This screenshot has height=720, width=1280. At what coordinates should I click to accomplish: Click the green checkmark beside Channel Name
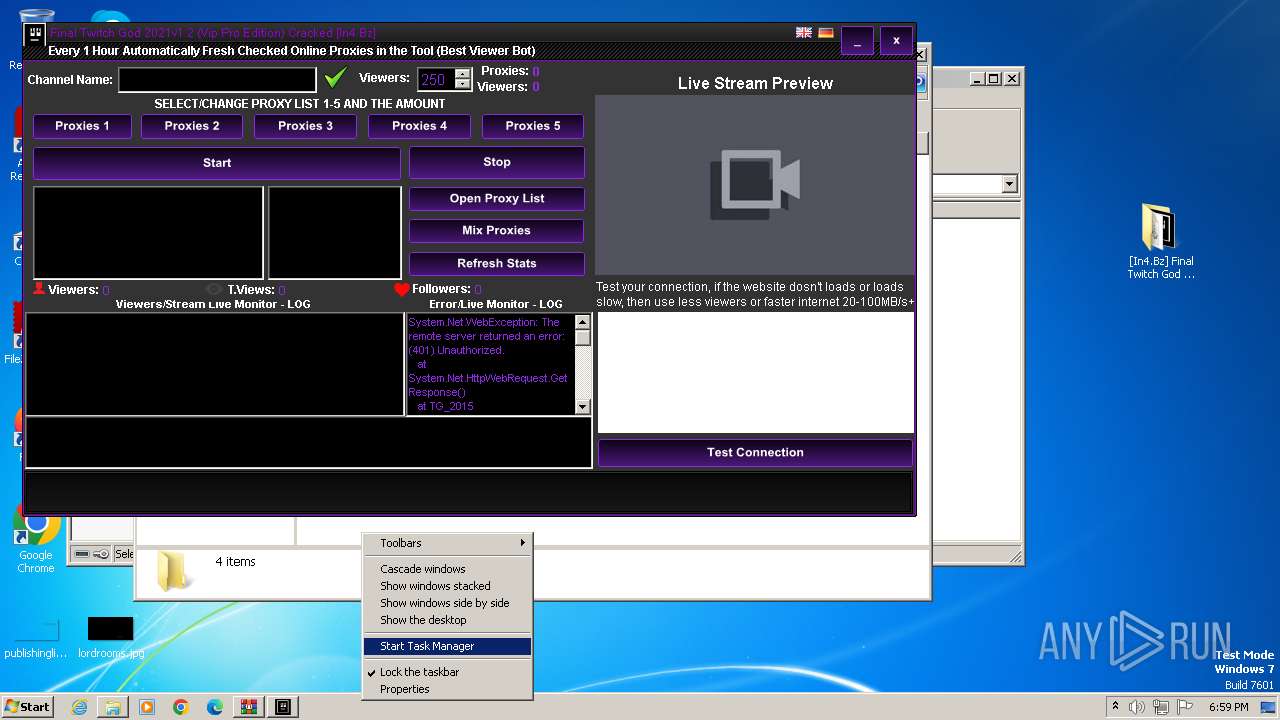(x=336, y=78)
